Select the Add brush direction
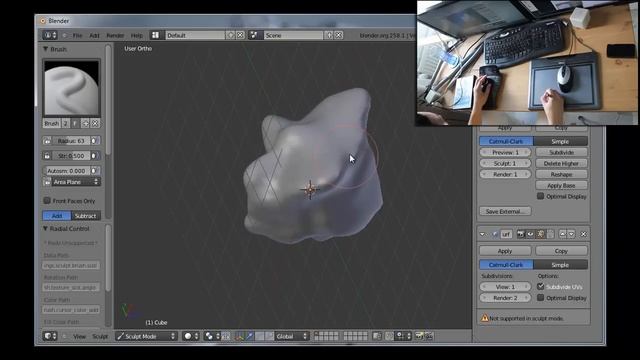Screen dimensions: 640x360 click(x=57, y=216)
